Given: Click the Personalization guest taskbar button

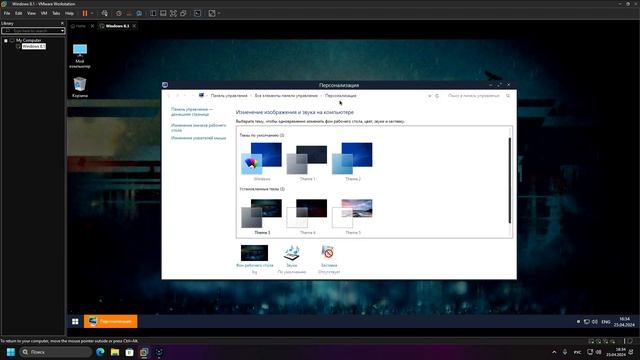Looking at the screenshot, I should tap(111, 322).
